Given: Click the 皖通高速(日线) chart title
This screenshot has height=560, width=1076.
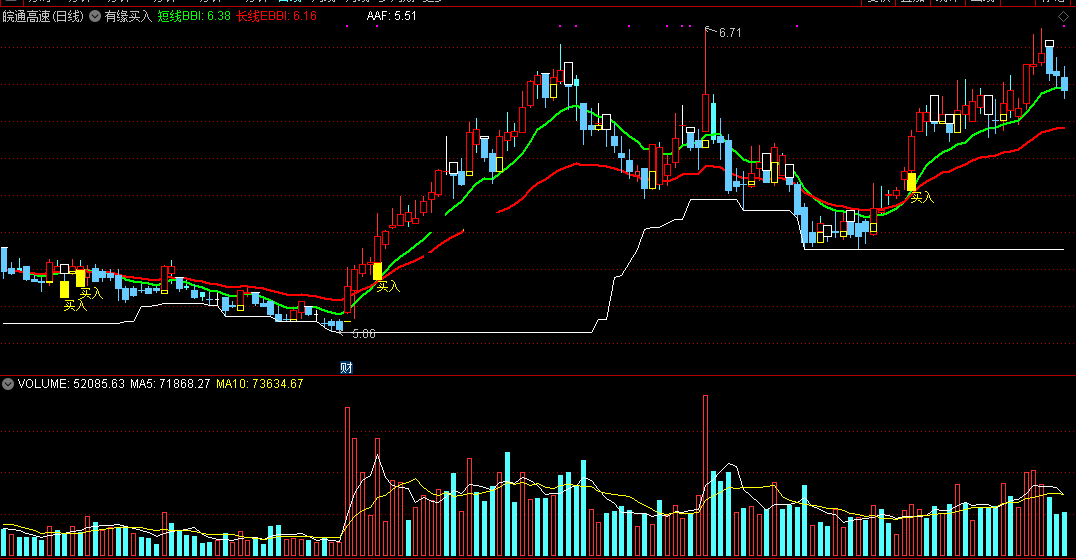Looking at the screenshot, I should (x=43, y=16).
